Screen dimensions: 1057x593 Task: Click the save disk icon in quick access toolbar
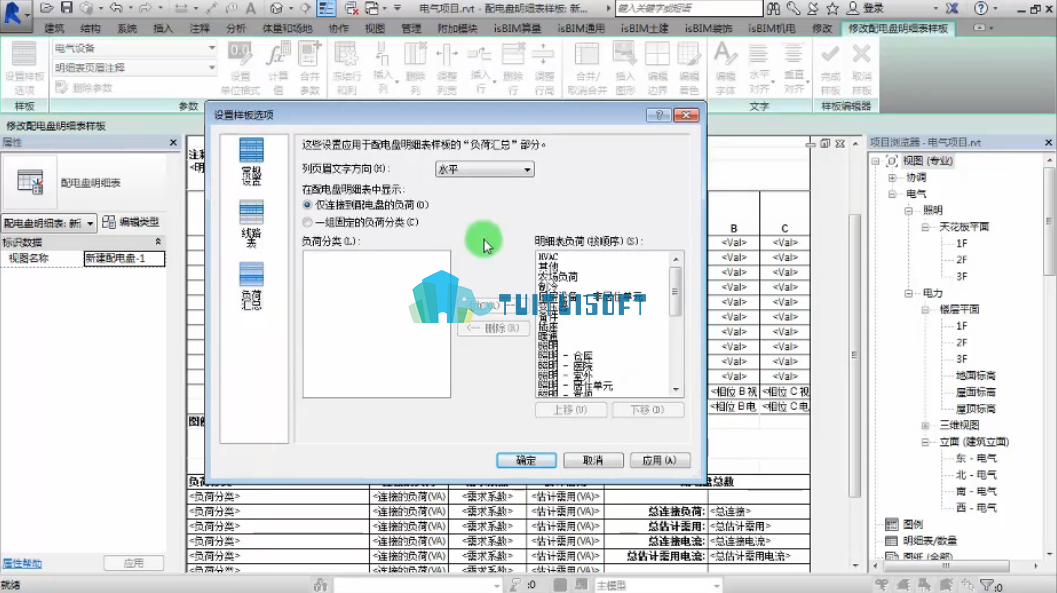pyautogui.click(x=66, y=8)
